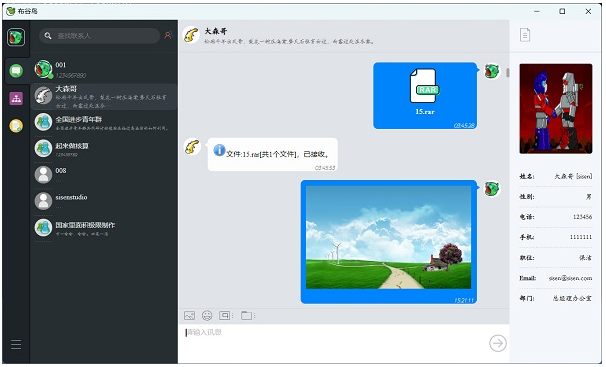Click the 大森哥 avatar in chat header

[x=191, y=35]
